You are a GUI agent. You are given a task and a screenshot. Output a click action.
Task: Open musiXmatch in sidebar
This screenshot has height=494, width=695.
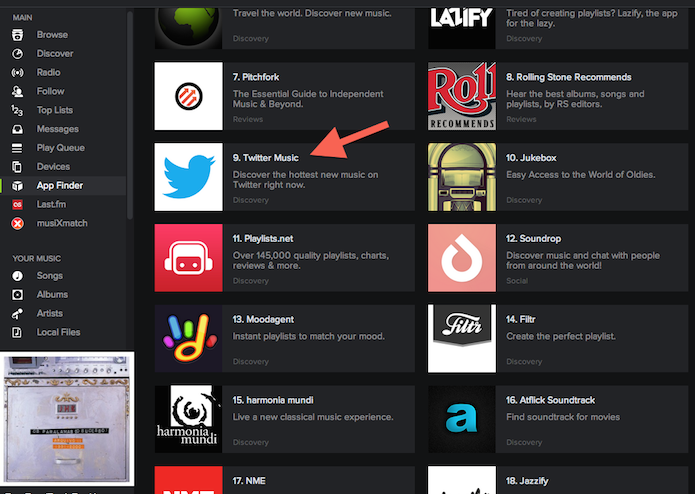click(x=62, y=223)
